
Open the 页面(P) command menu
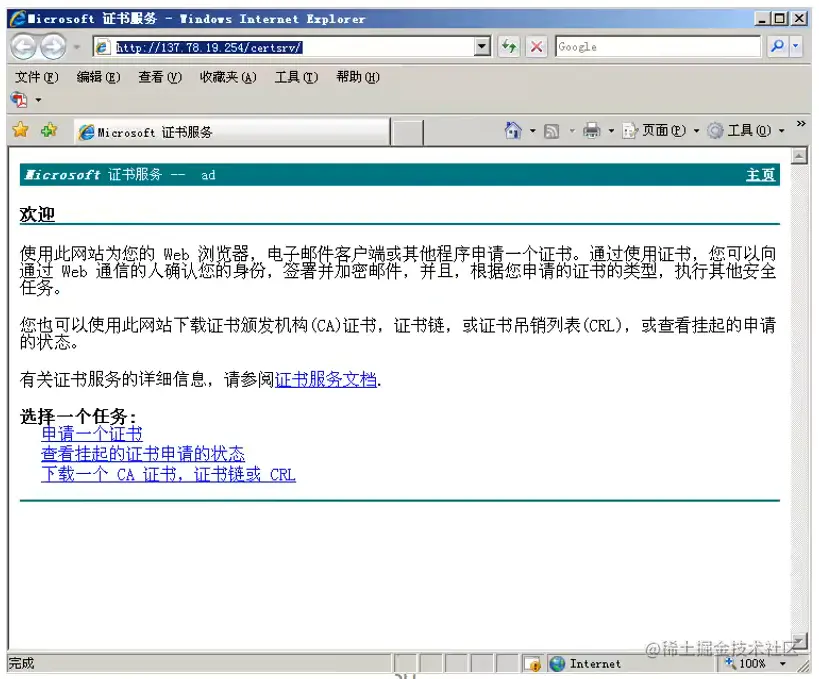[660, 130]
